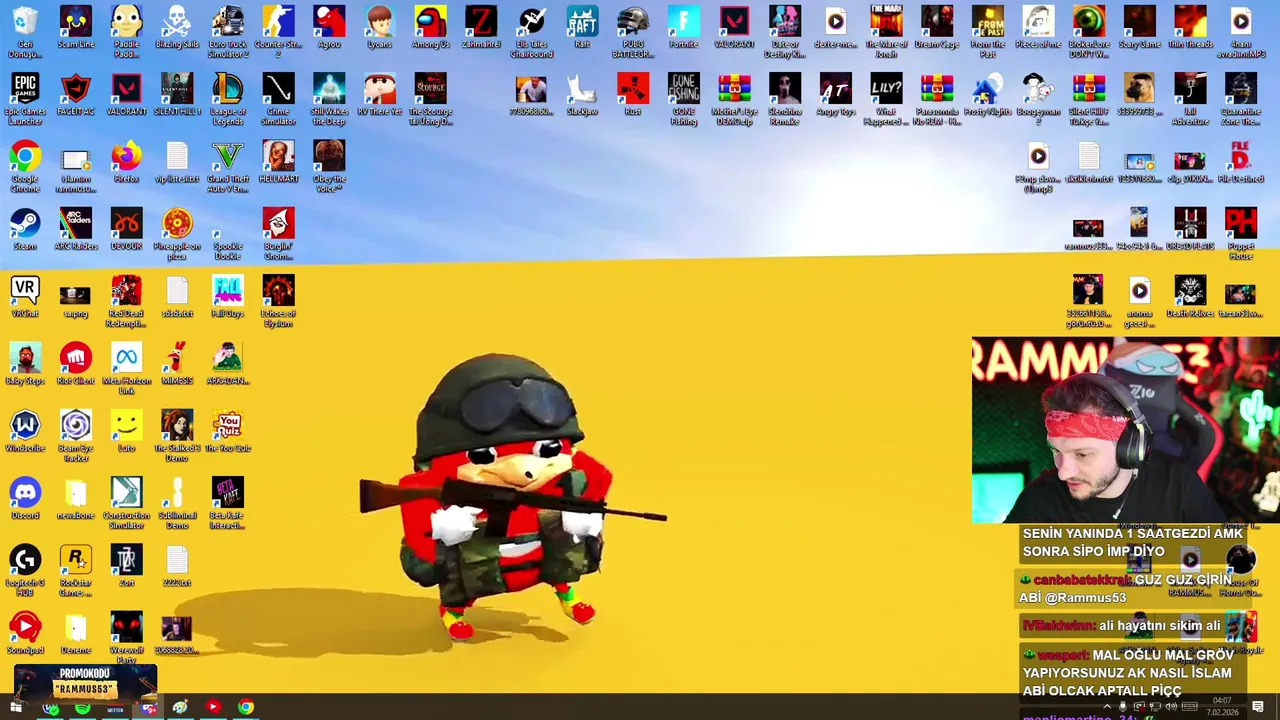Launch the Raft shortcut
Screen dimensions: 1280x720
tap(582, 27)
